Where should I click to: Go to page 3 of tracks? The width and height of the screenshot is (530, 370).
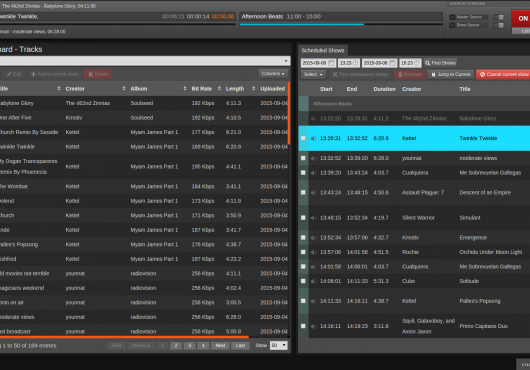point(190,345)
